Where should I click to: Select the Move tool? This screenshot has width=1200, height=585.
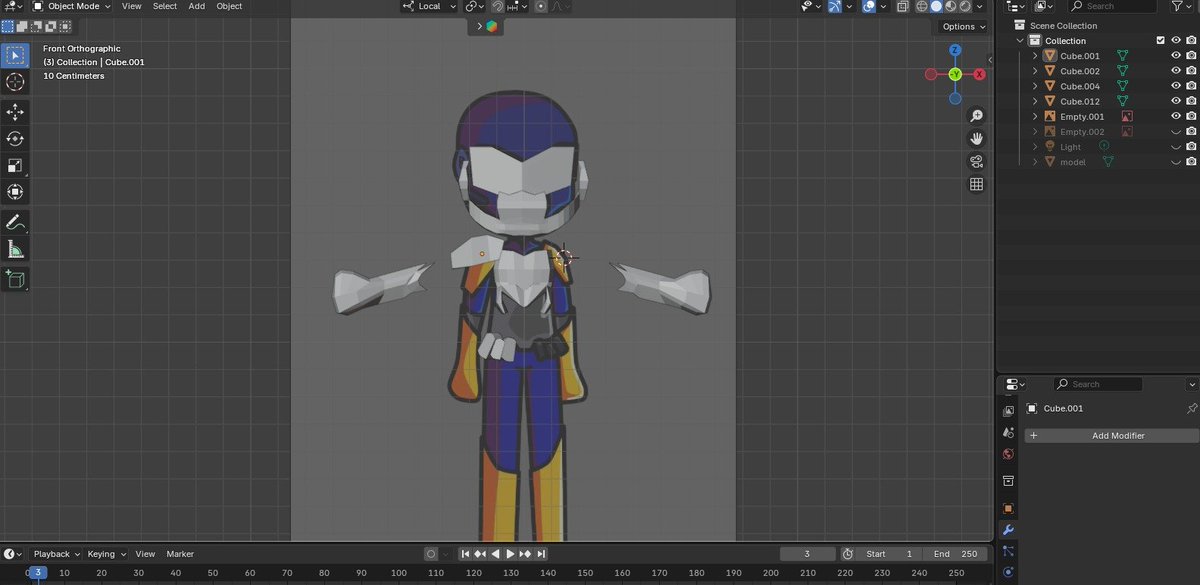pos(15,112)
